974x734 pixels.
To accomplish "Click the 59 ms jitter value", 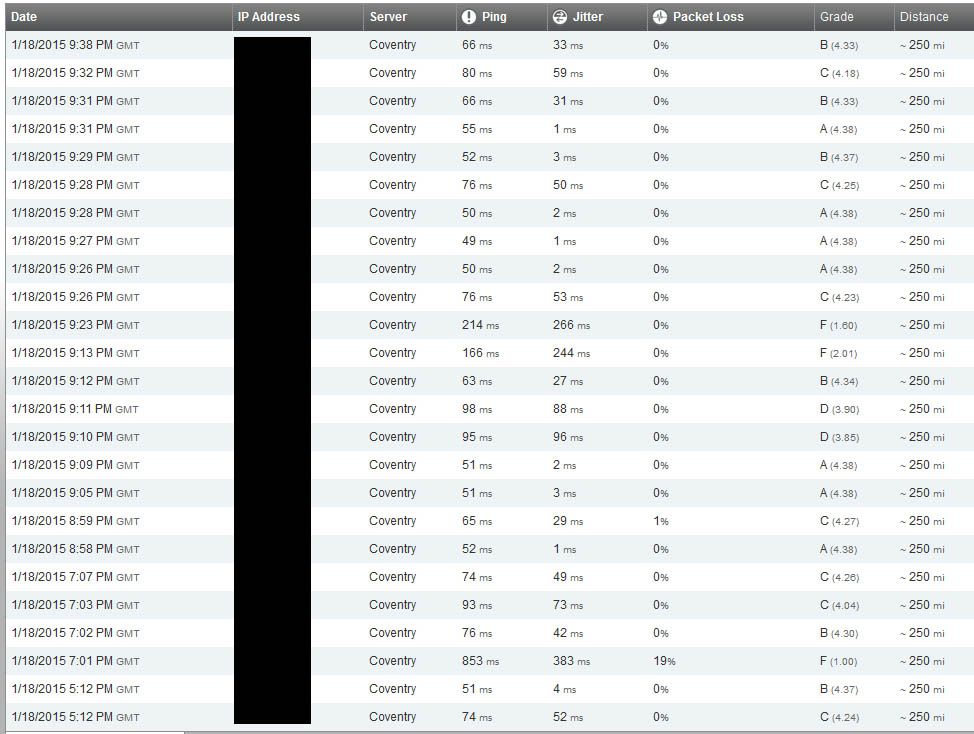I will (568, 73).
